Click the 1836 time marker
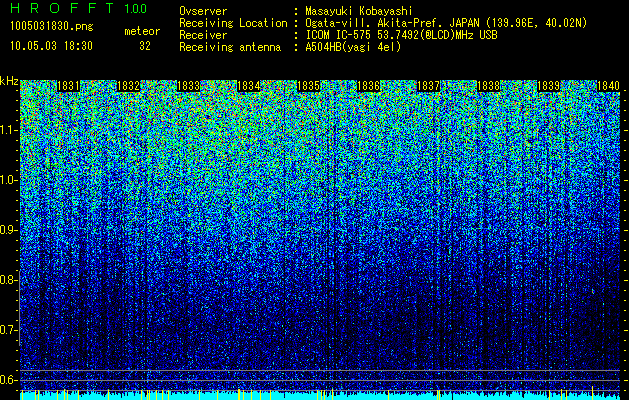The width and height of the screenshot is (629, 400). pos(368,86)
